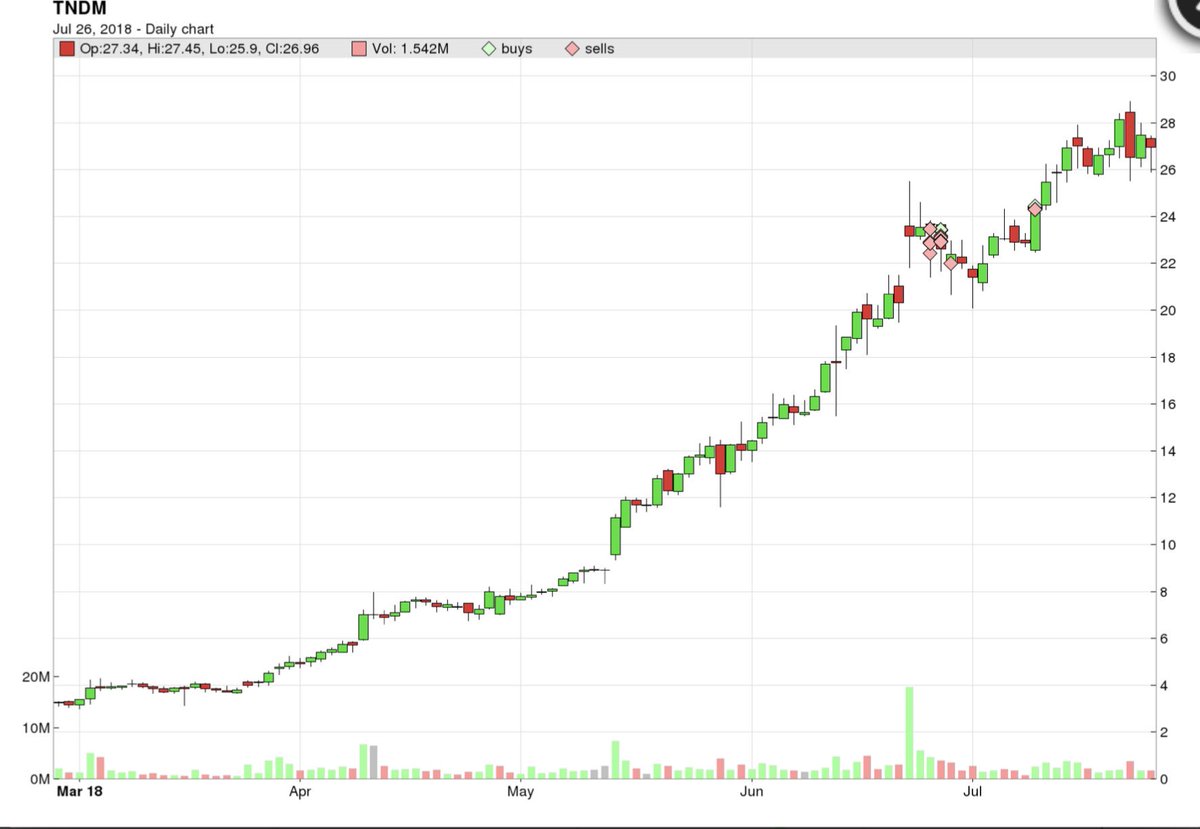The width and height of the screenshot is (1200, 829).
Task: Click the '6' price axis label
Action: click(x=1164, y=638)
